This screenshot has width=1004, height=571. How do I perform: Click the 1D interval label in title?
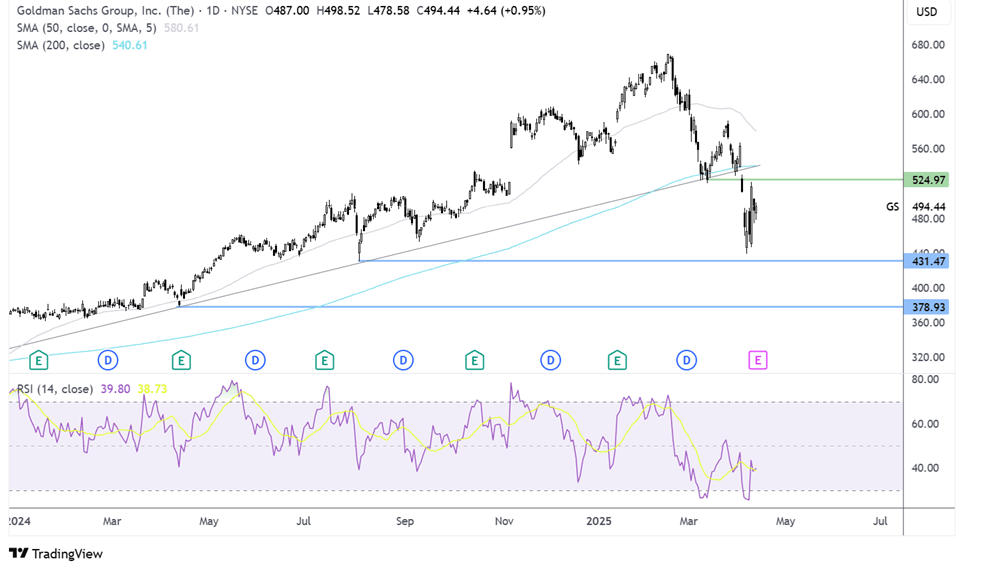tap(213, 11)
